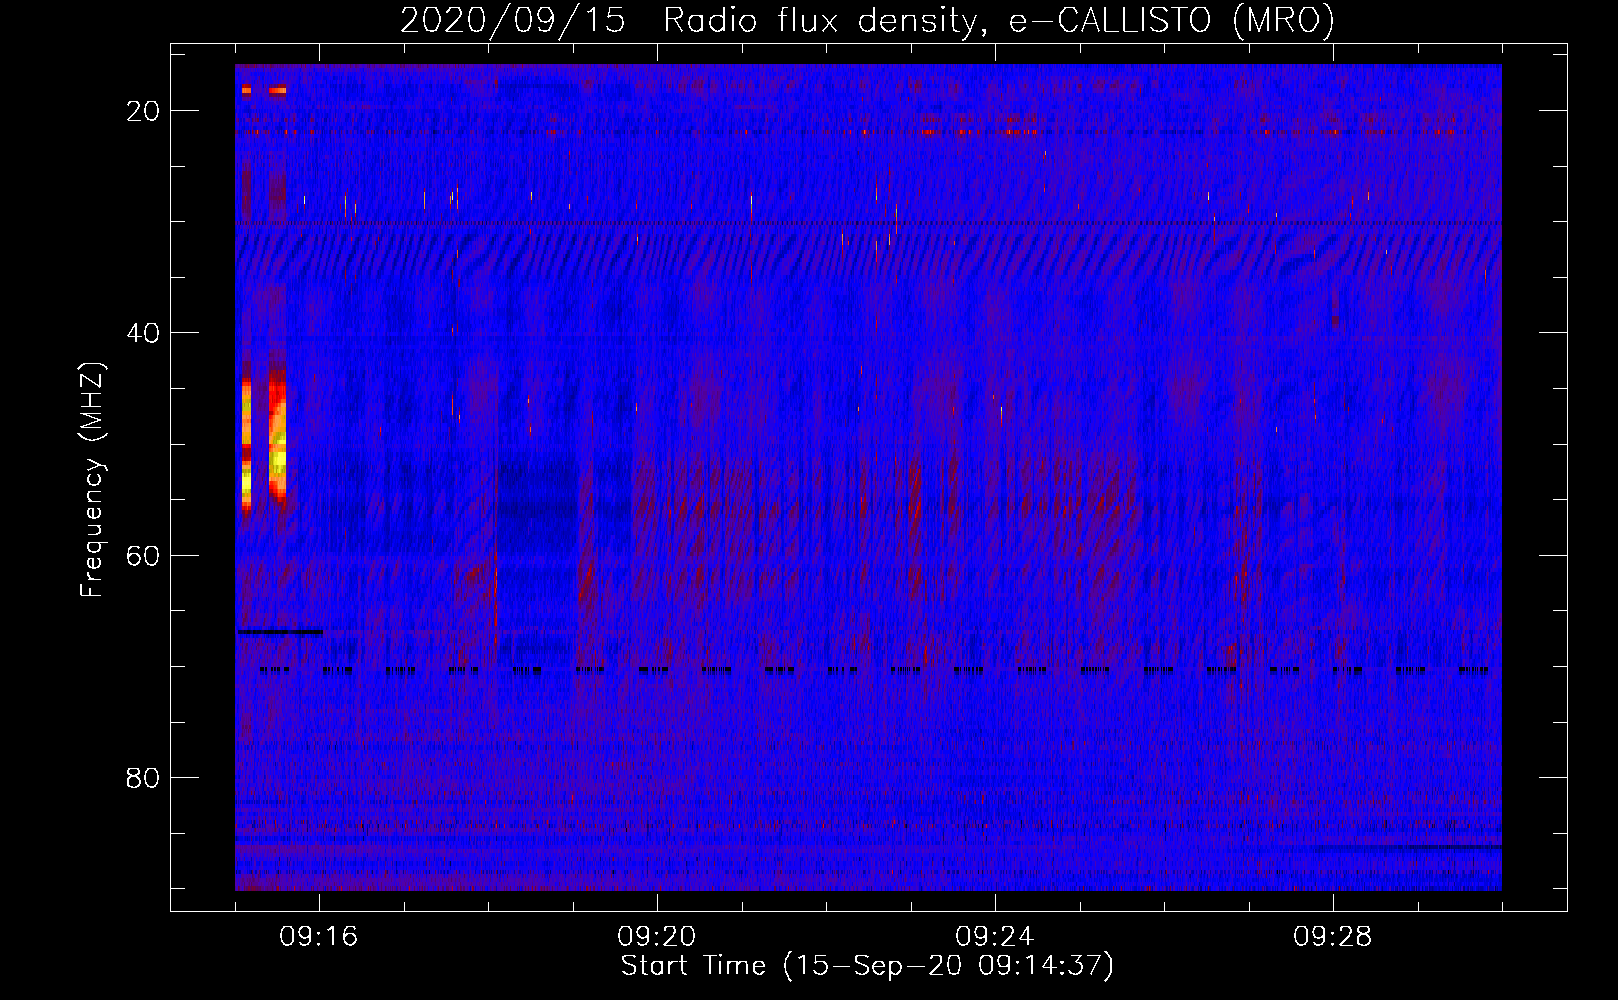
Task: Click the 09:24 time tick label
Action: (x=995, y=937)
